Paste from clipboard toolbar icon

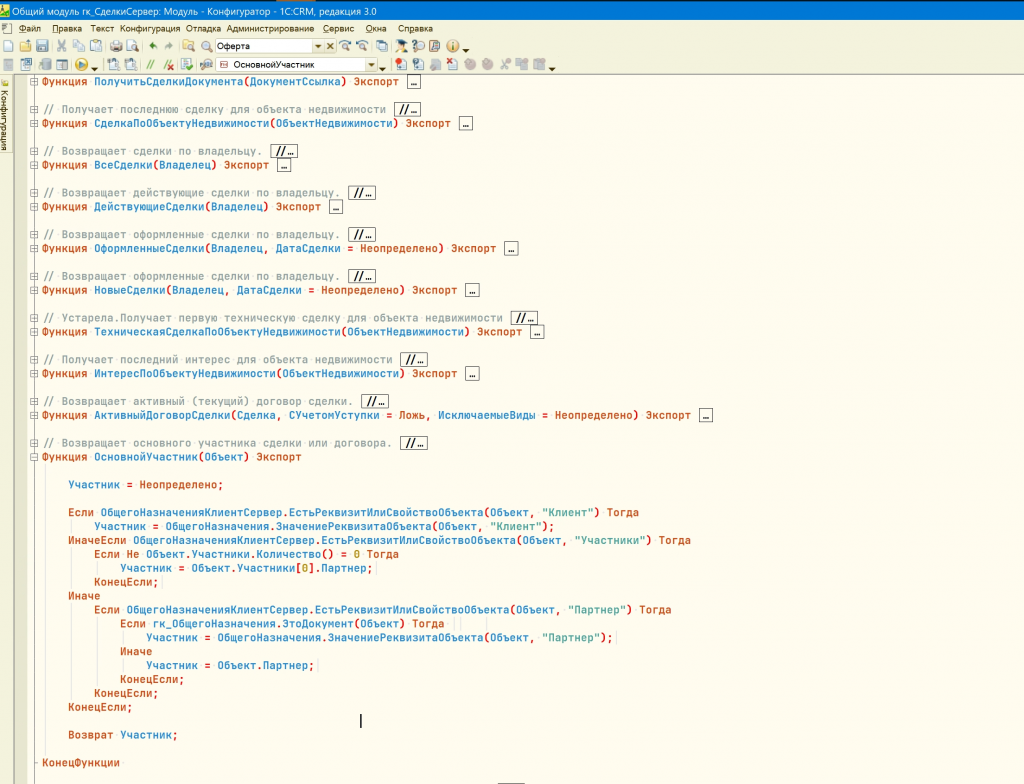96,46
